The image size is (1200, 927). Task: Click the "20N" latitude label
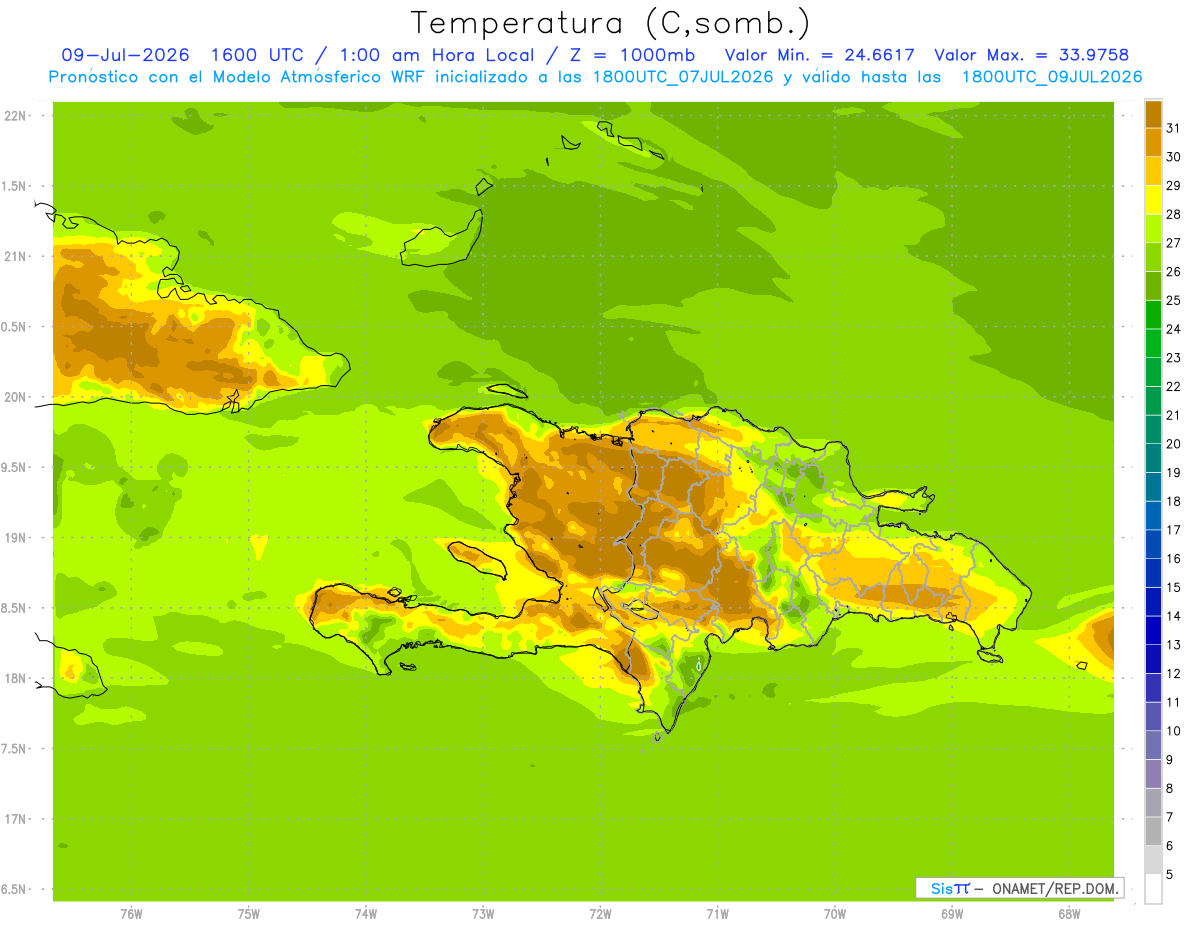[x=14, y=397]
